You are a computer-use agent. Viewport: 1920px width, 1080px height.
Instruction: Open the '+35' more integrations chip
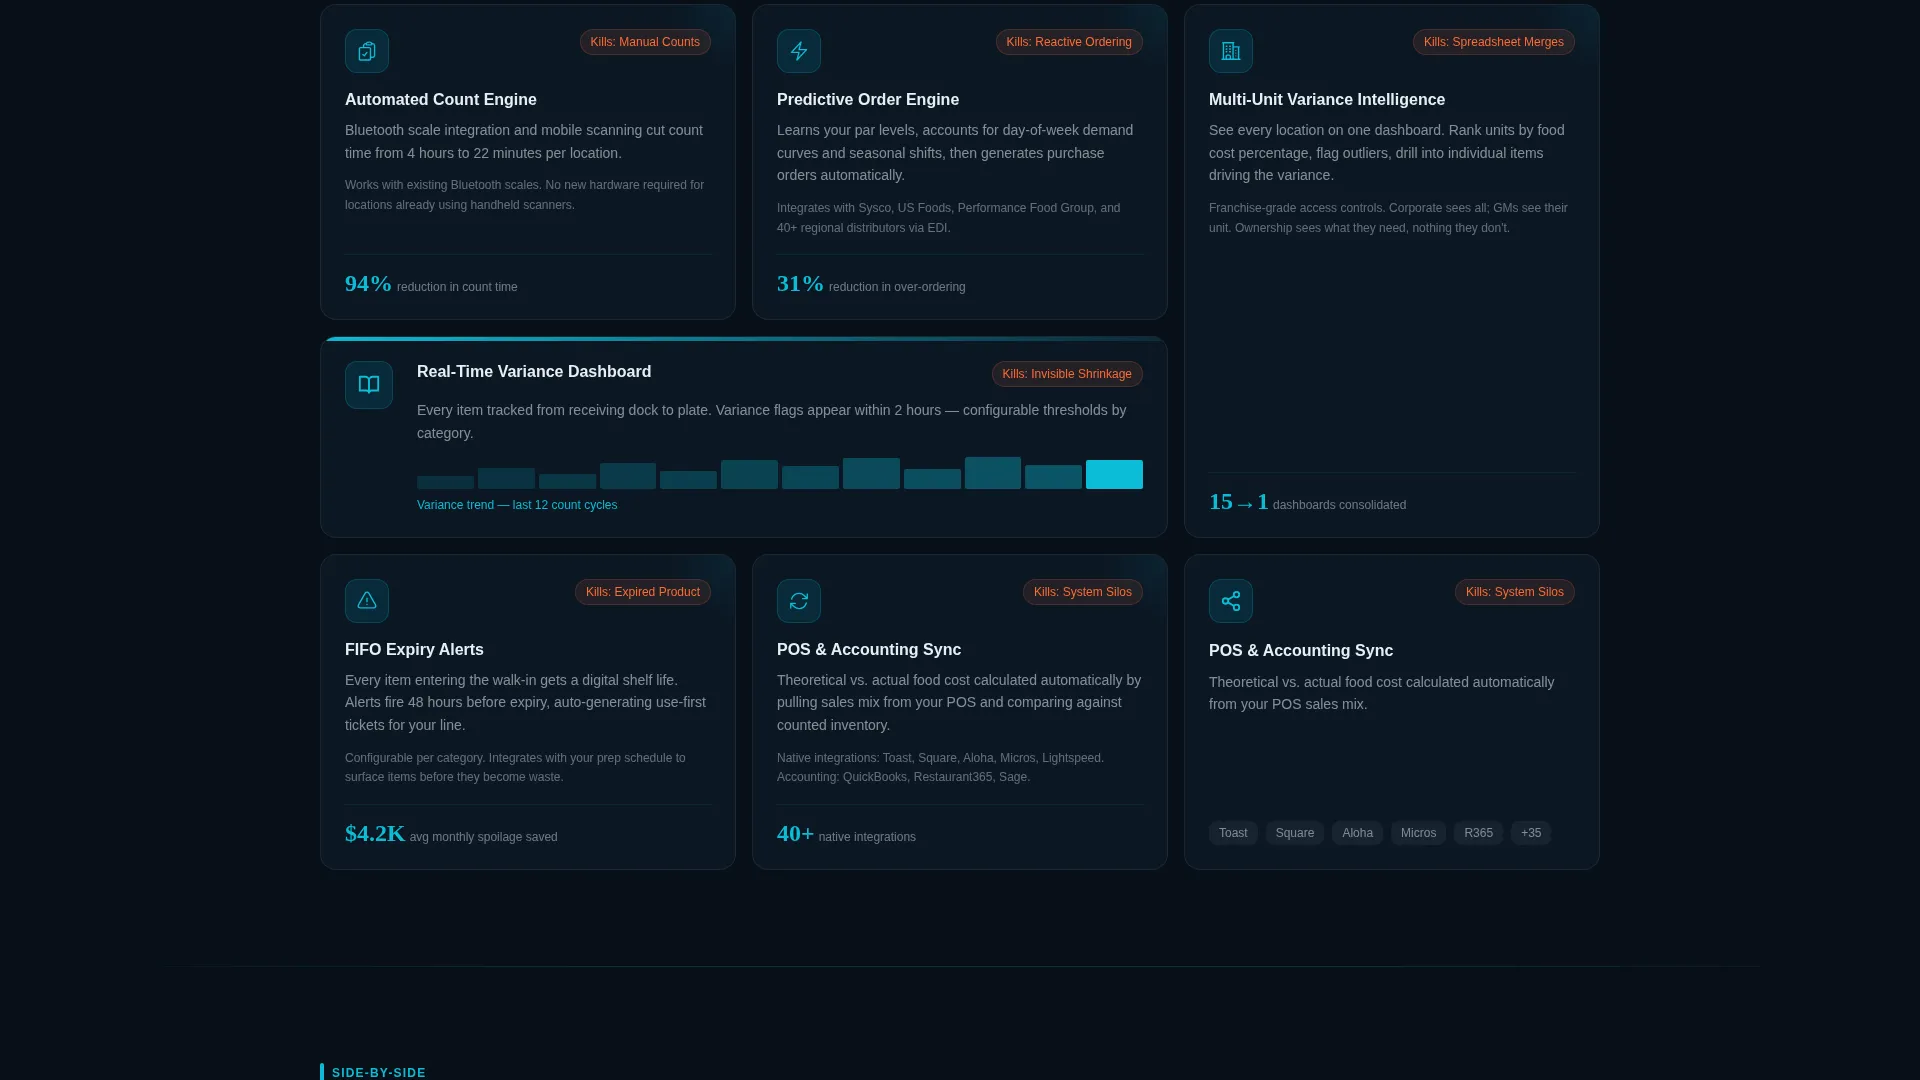click(1531, 833)
